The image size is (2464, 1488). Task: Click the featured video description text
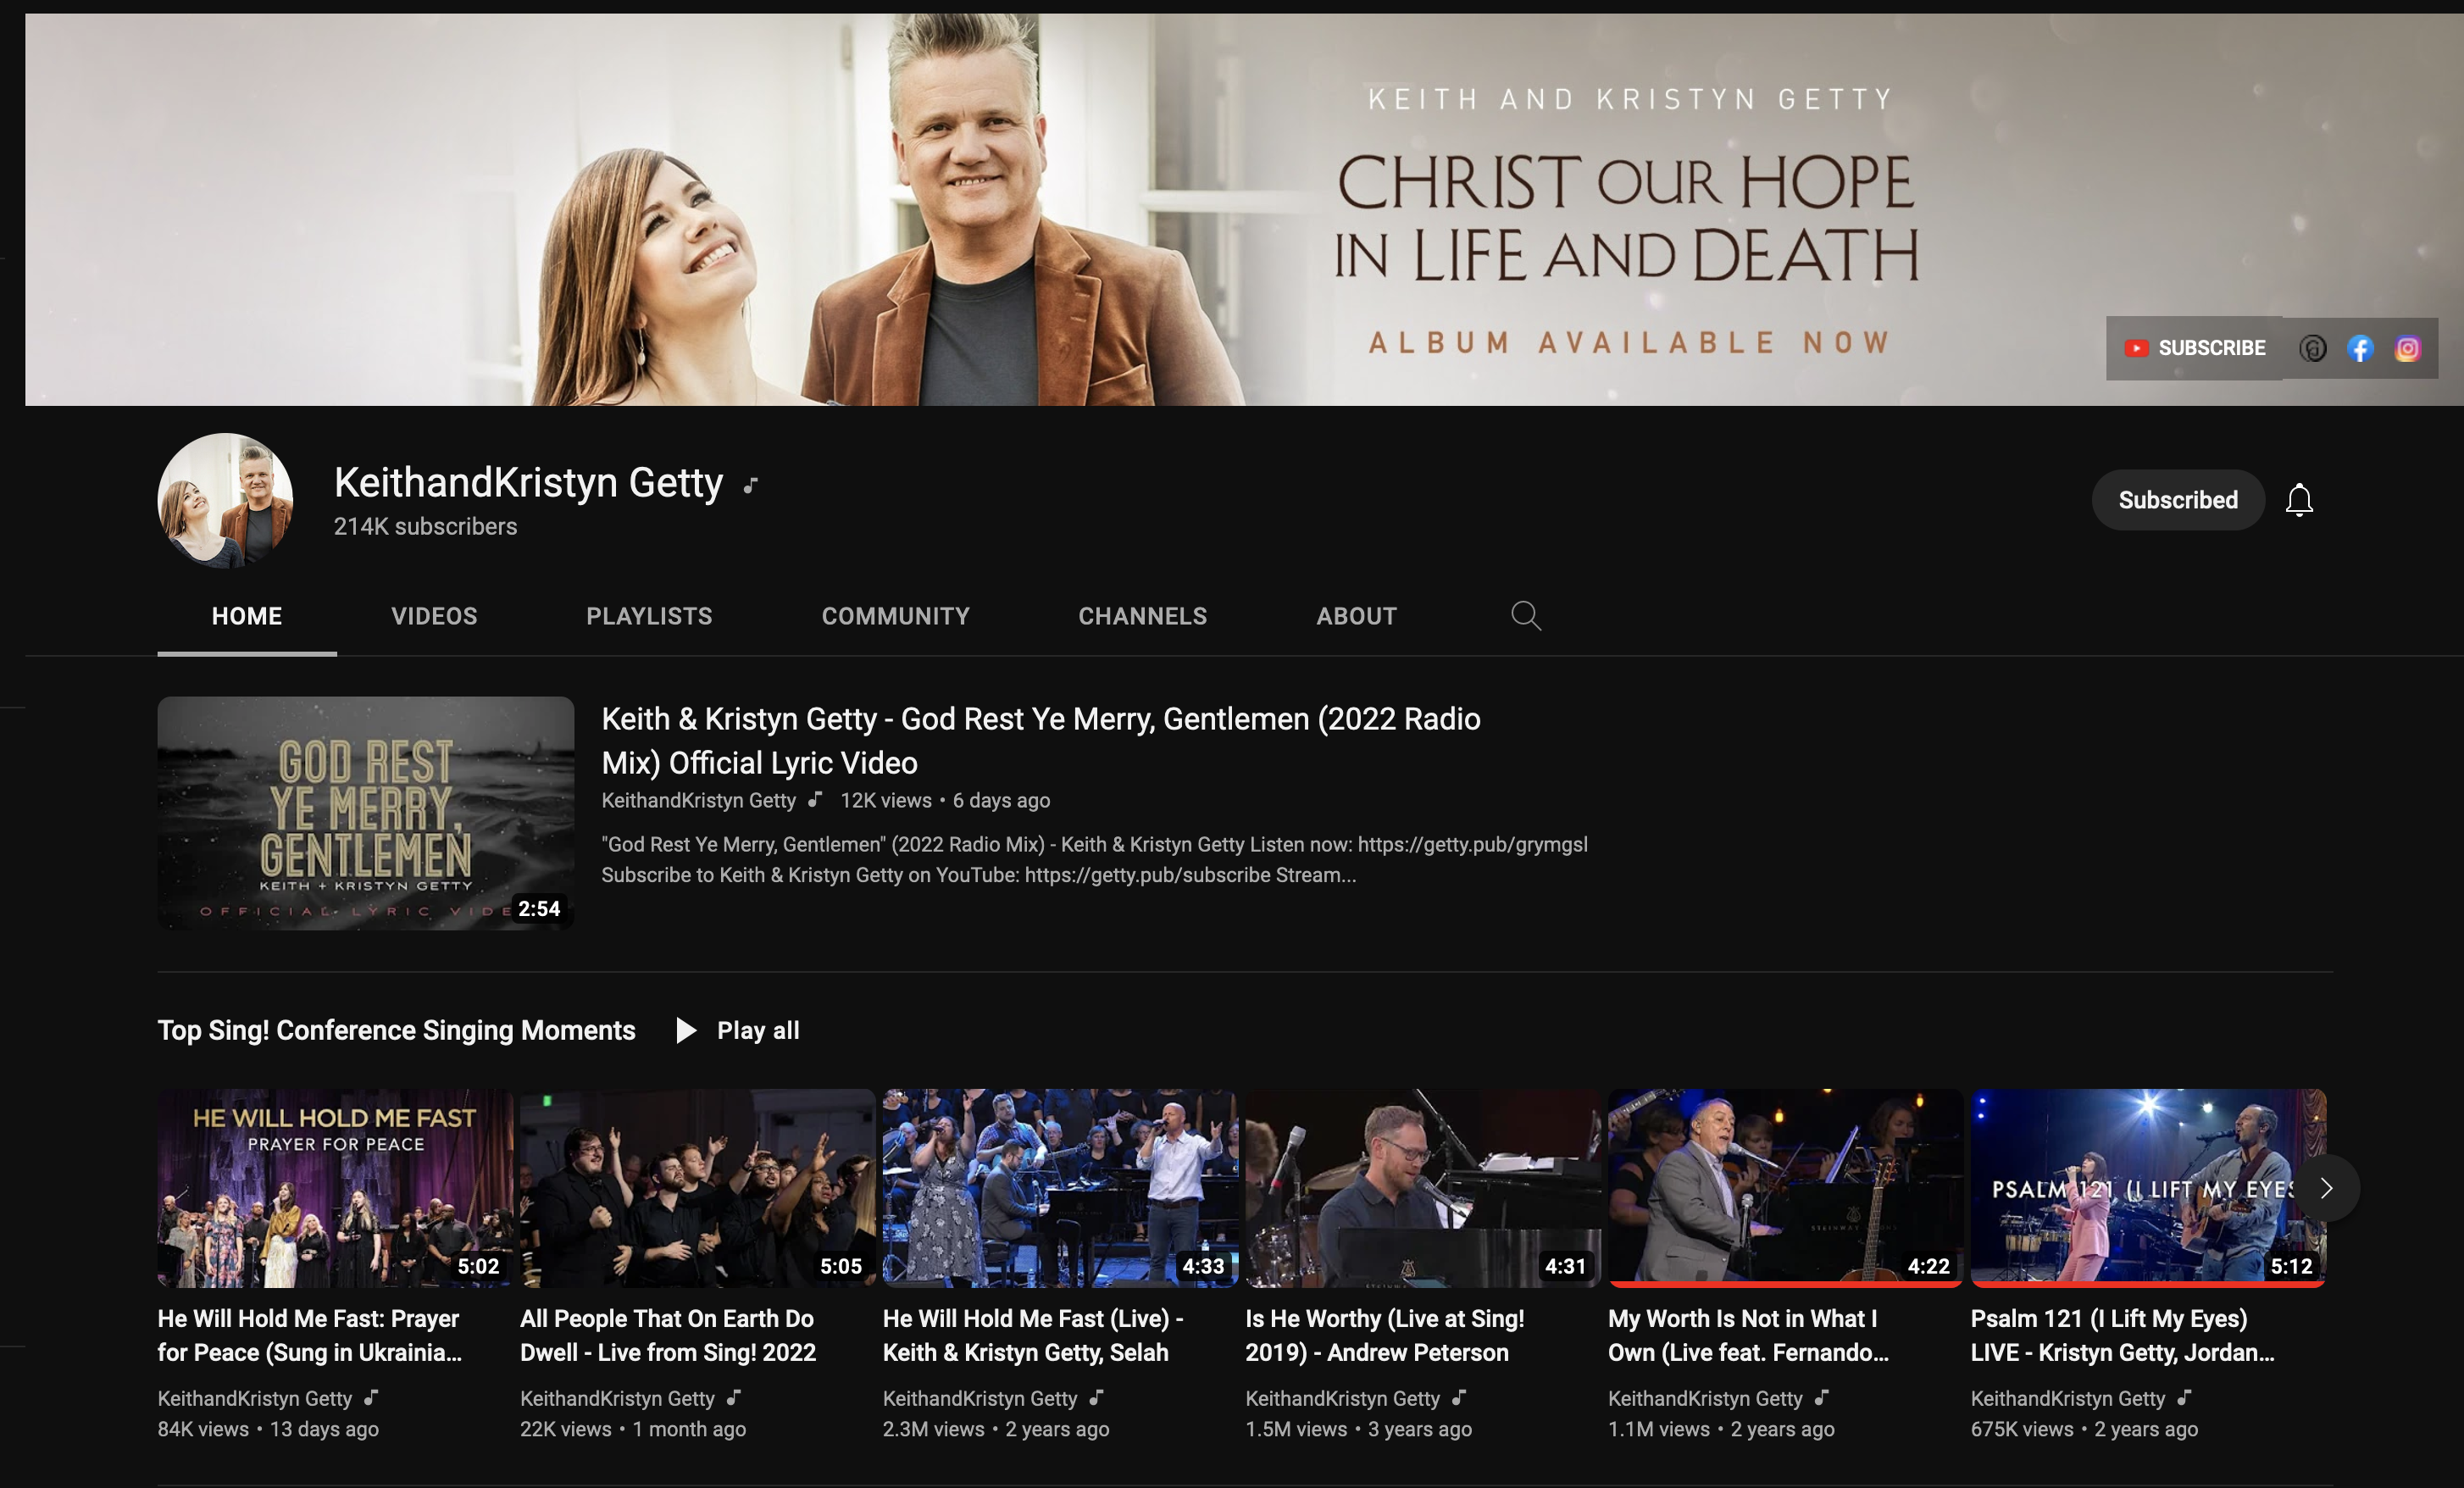coord(1095,860)
